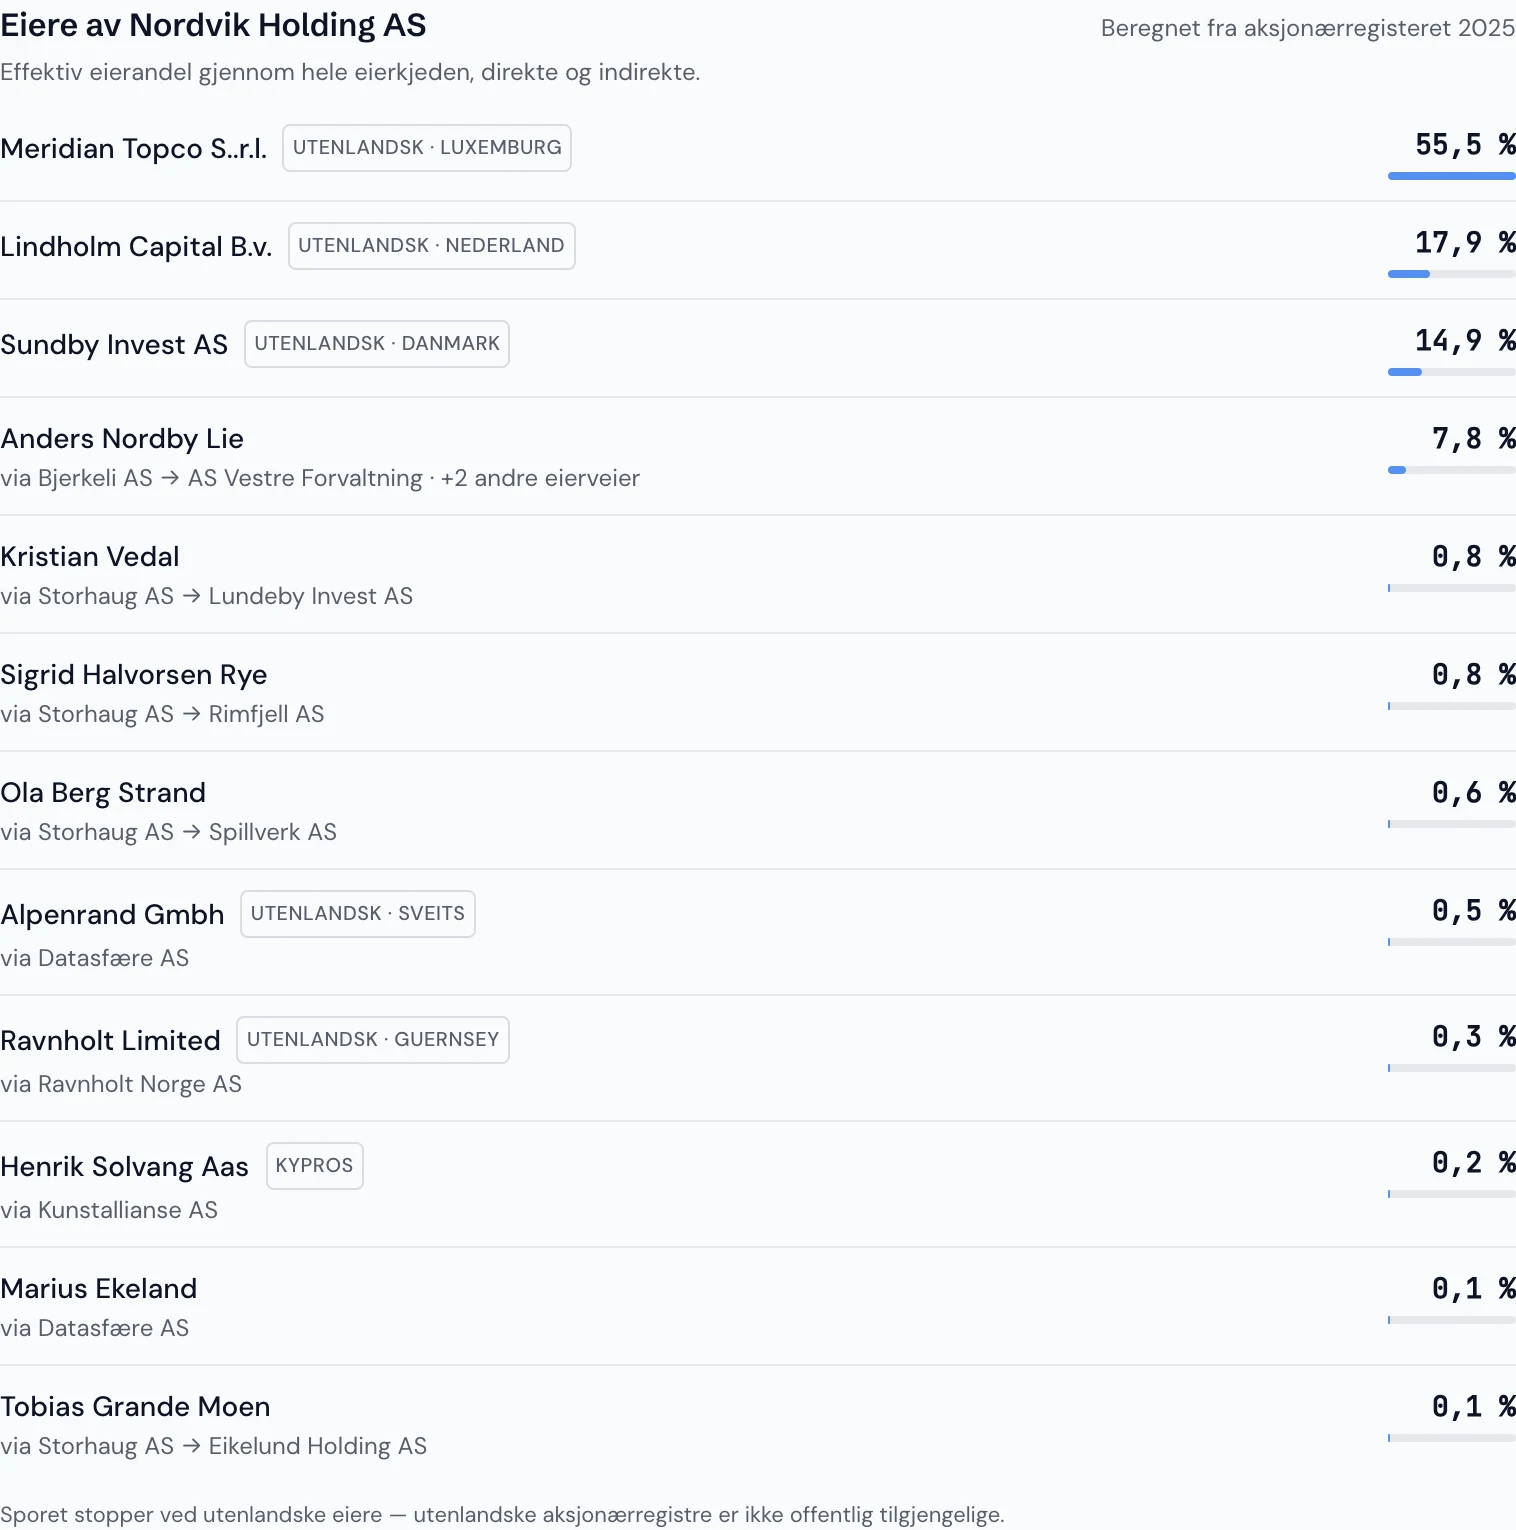Click the path 'via Kunstallianse AS'

pyautogui.click(x=109, y=1210)
